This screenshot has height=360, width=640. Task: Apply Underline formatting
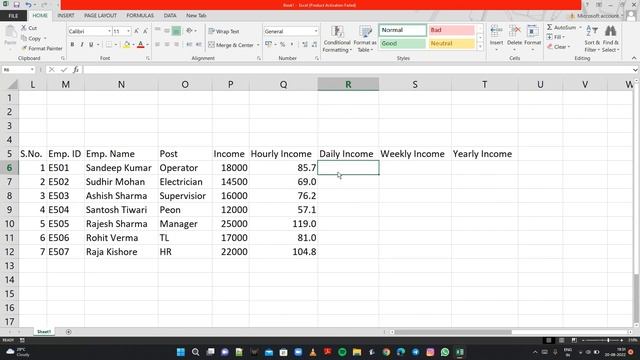(91, 44)
